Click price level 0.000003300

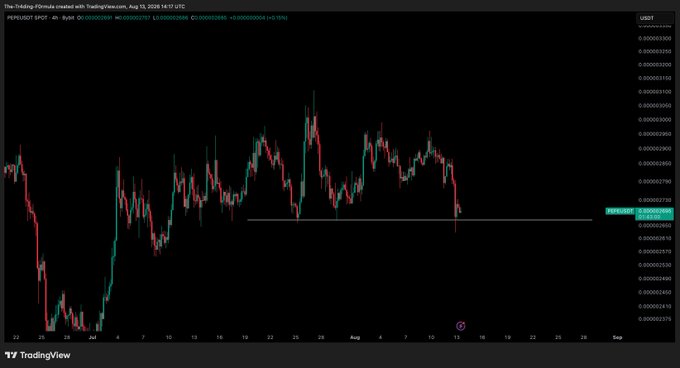(655, 38)
